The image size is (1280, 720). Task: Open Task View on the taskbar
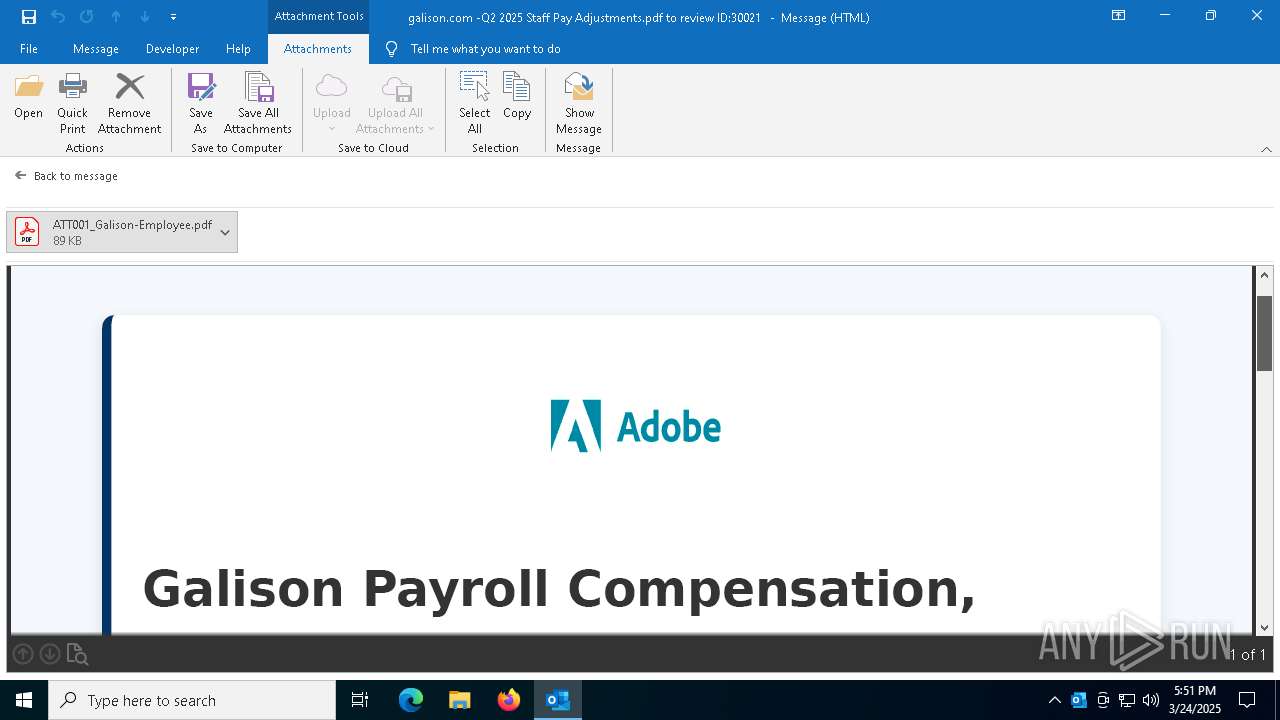(360, 700)
